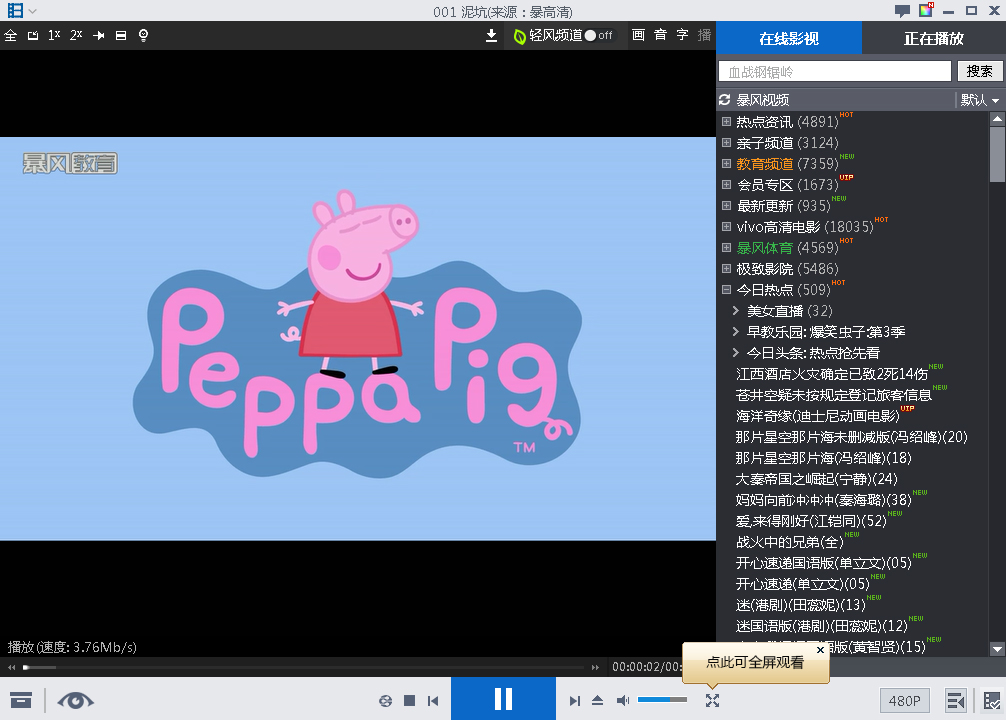This screenshot has width=1006, height=720.
Task: Click the eject/open file icon
Action: pyautogui.click(x=598, y=701)
